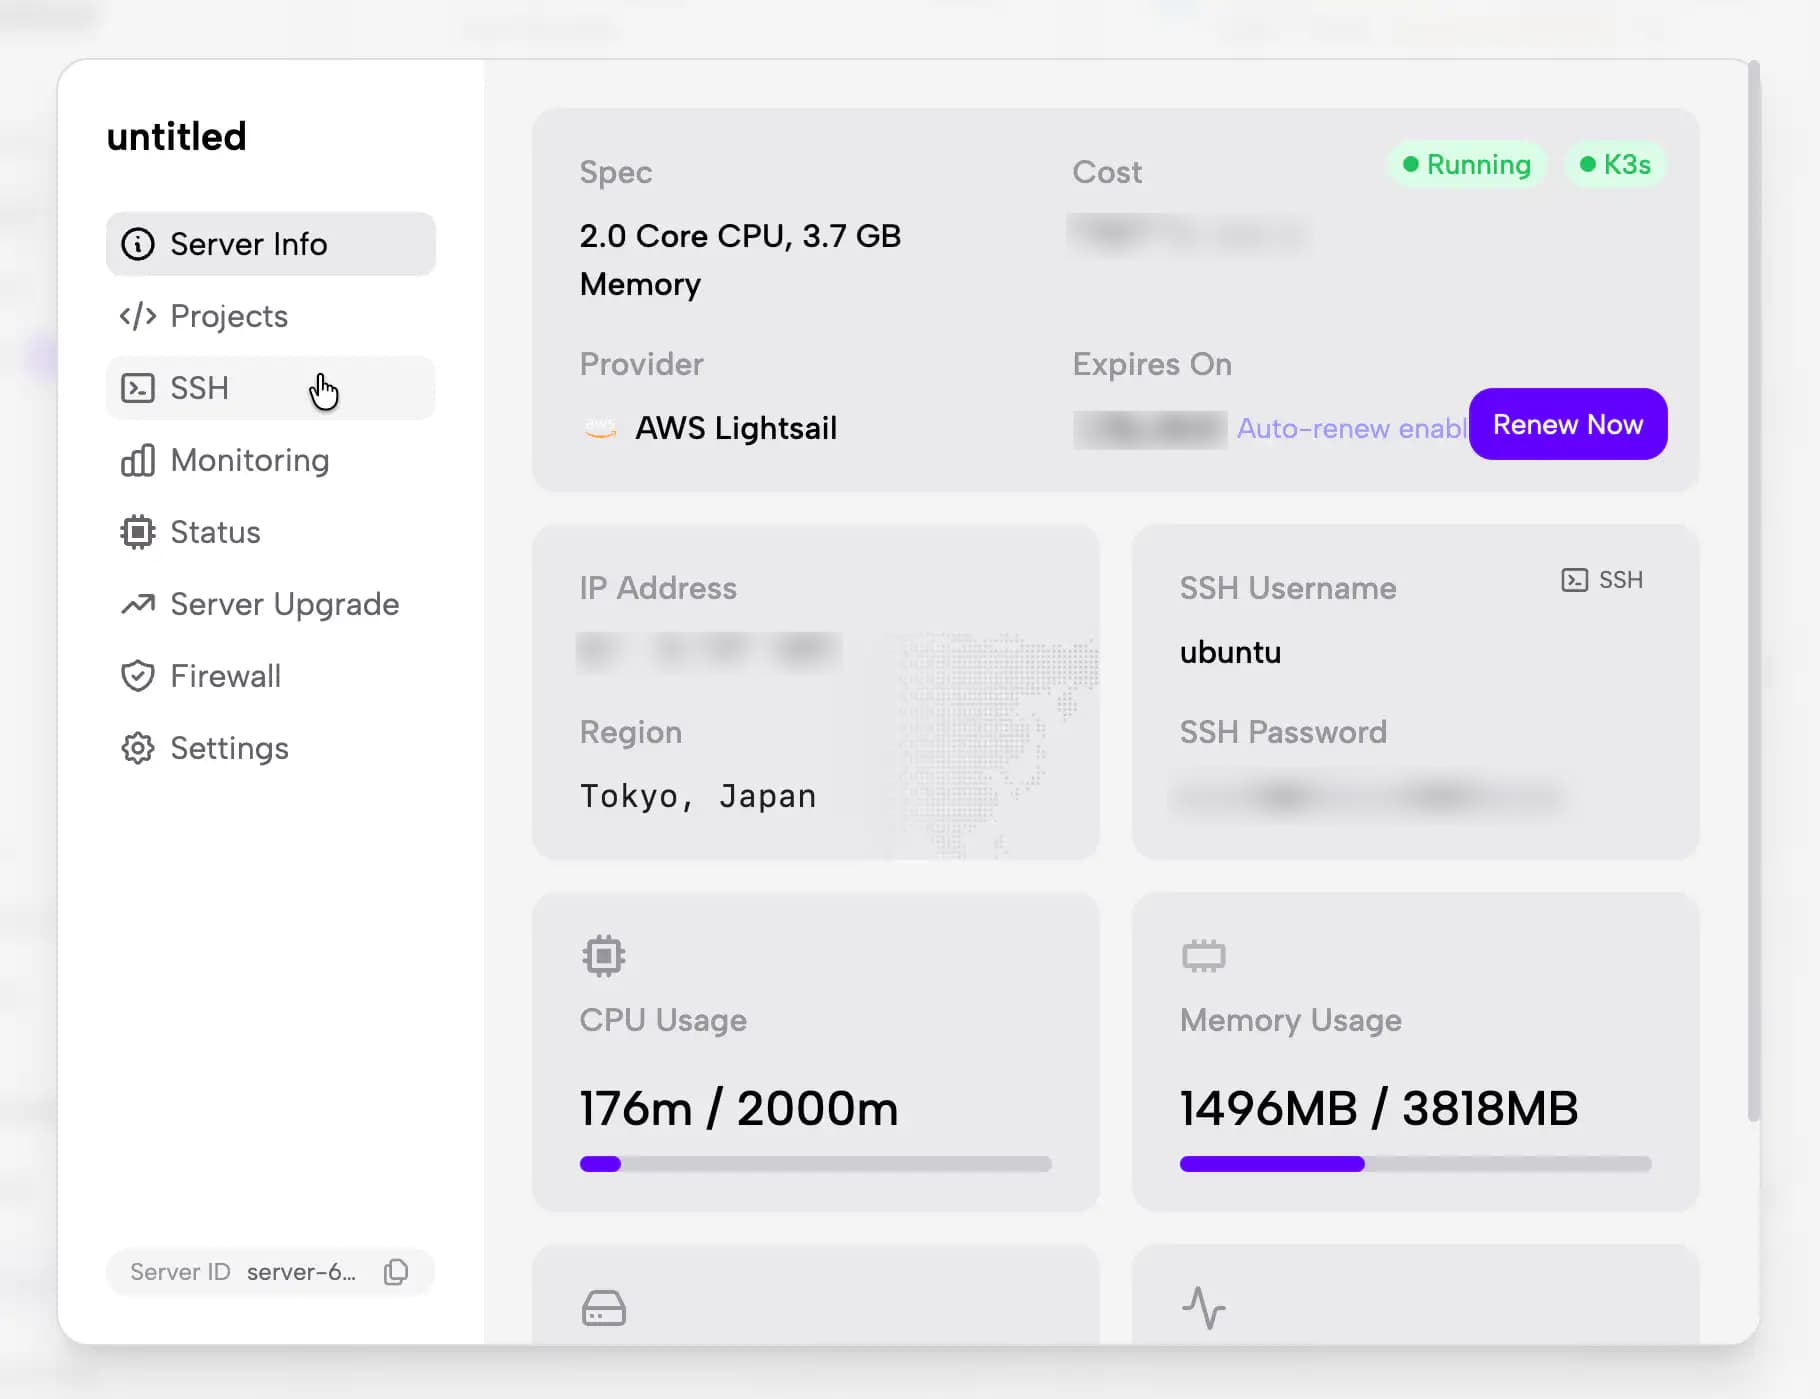This screenshot has width=1820, height=1399.
Task: Click the Server Upgrade trending arrow icon
Action: tap(137, 604)
